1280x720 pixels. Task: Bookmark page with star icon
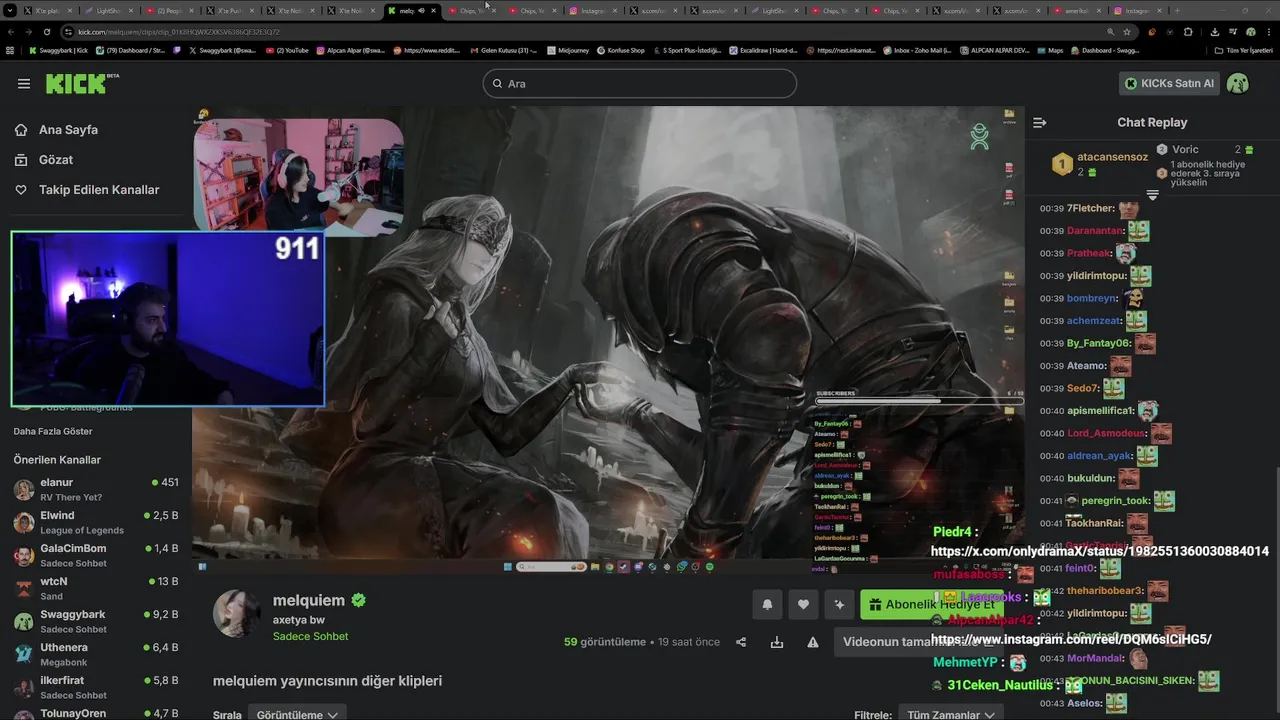(1126, 32)
